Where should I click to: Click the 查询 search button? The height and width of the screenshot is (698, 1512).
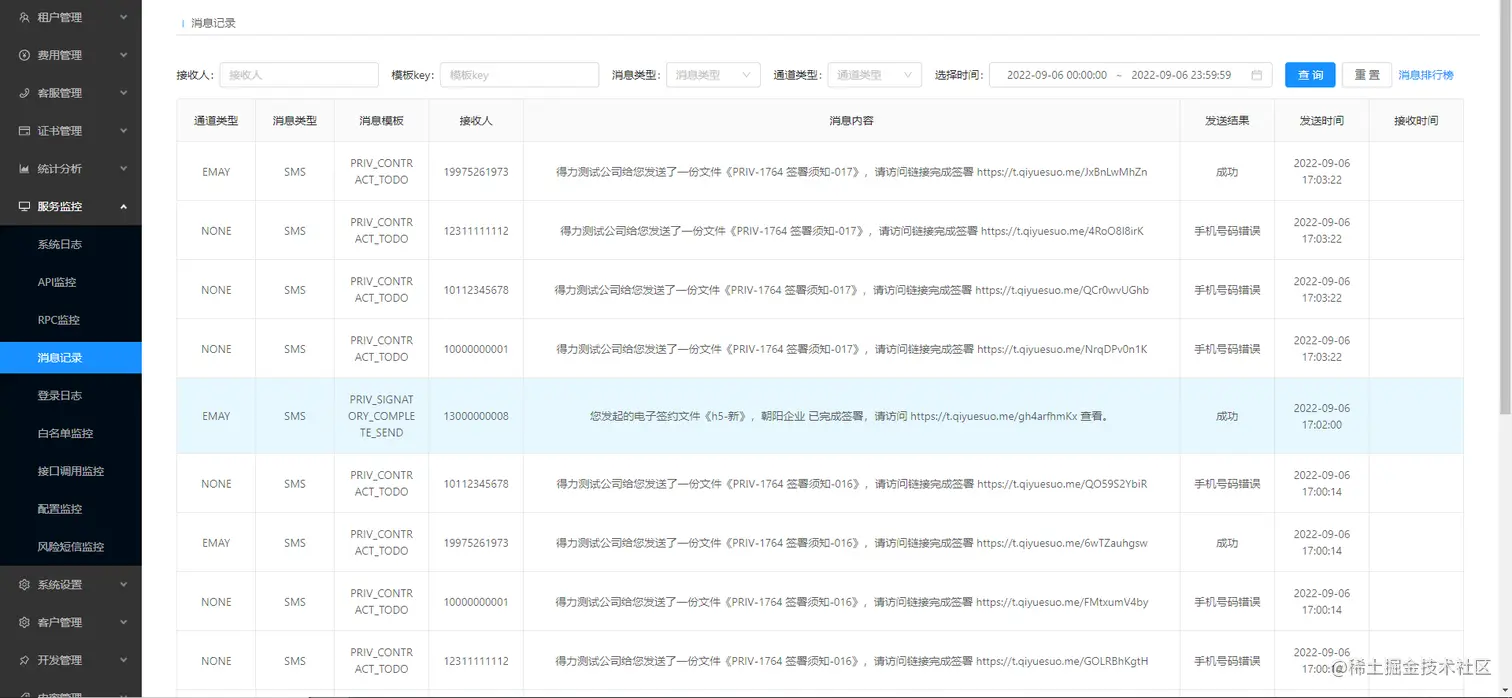(1310, 75)
